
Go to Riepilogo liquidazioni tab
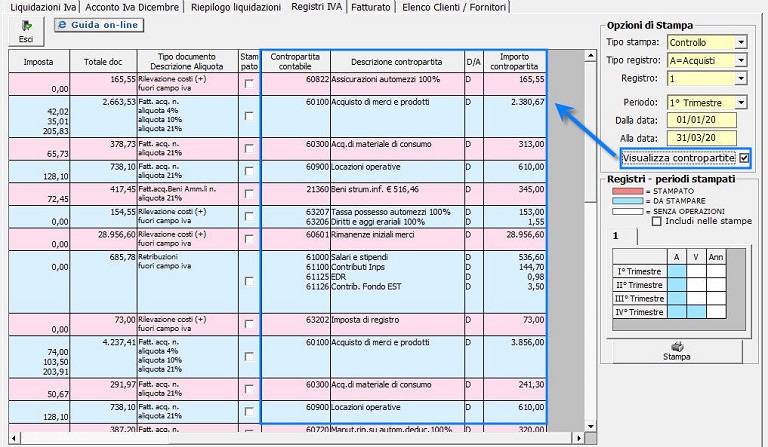[236, 7]
